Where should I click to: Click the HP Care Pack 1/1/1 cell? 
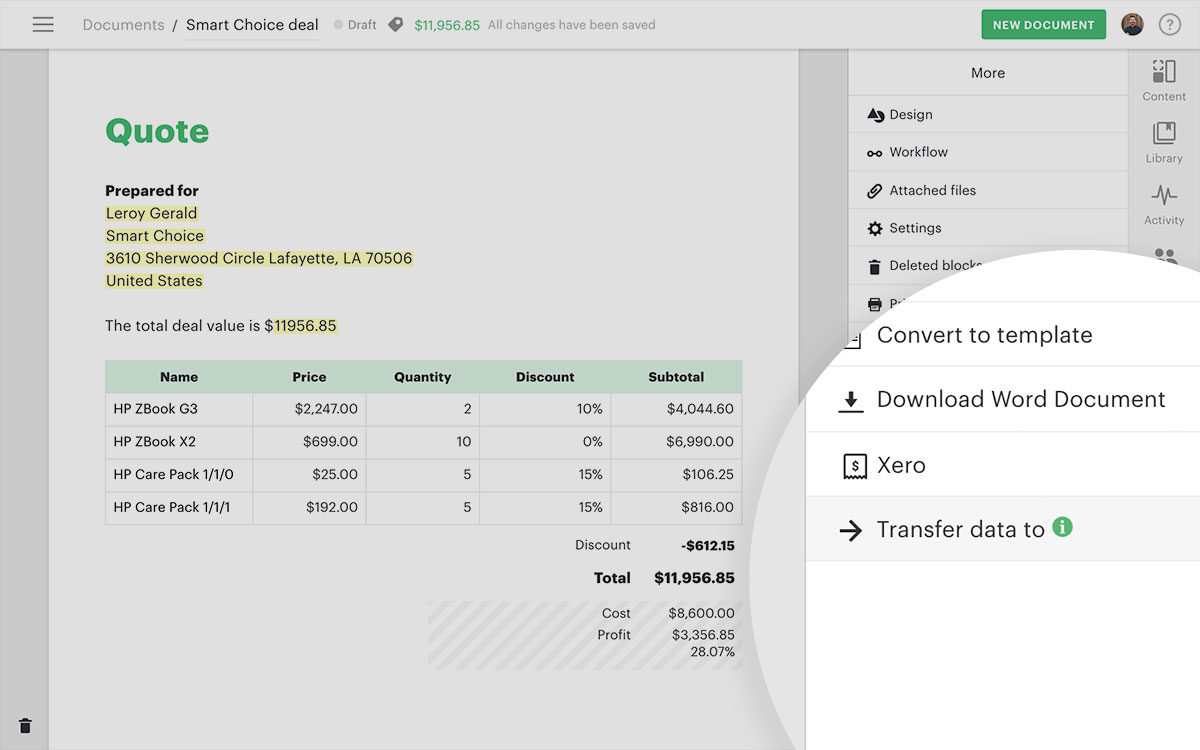click(x=179, y=507)
